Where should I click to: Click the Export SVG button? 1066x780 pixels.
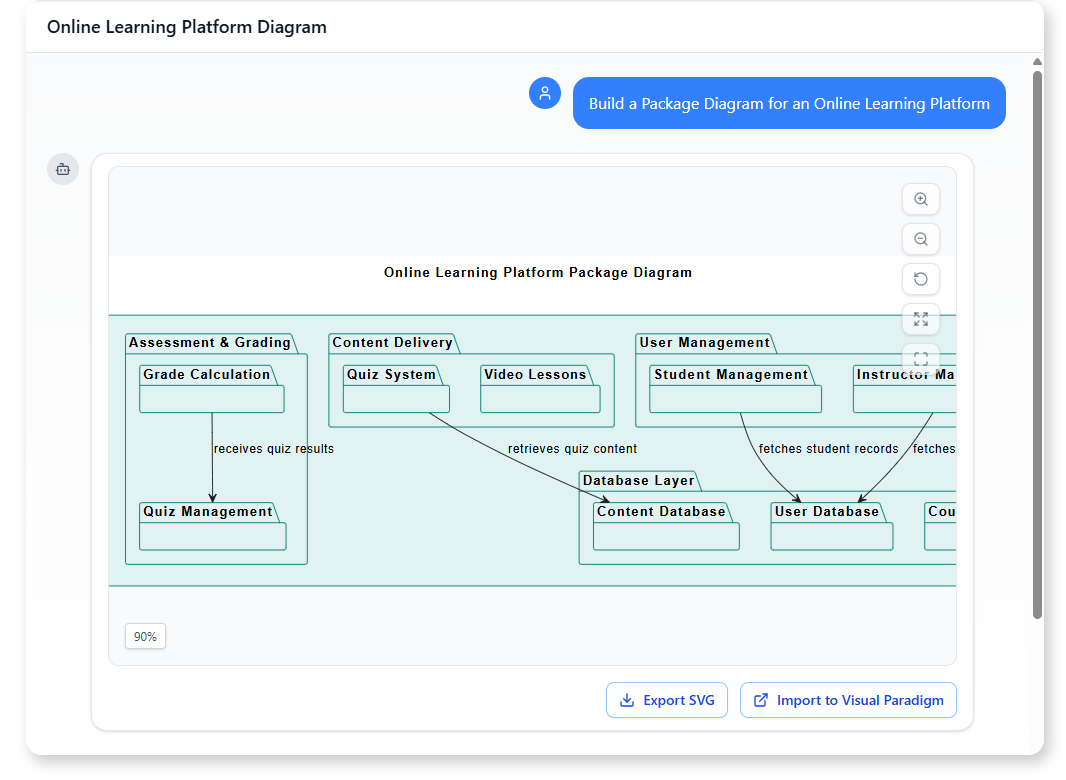pyautogui.click(x=666, y=700)
